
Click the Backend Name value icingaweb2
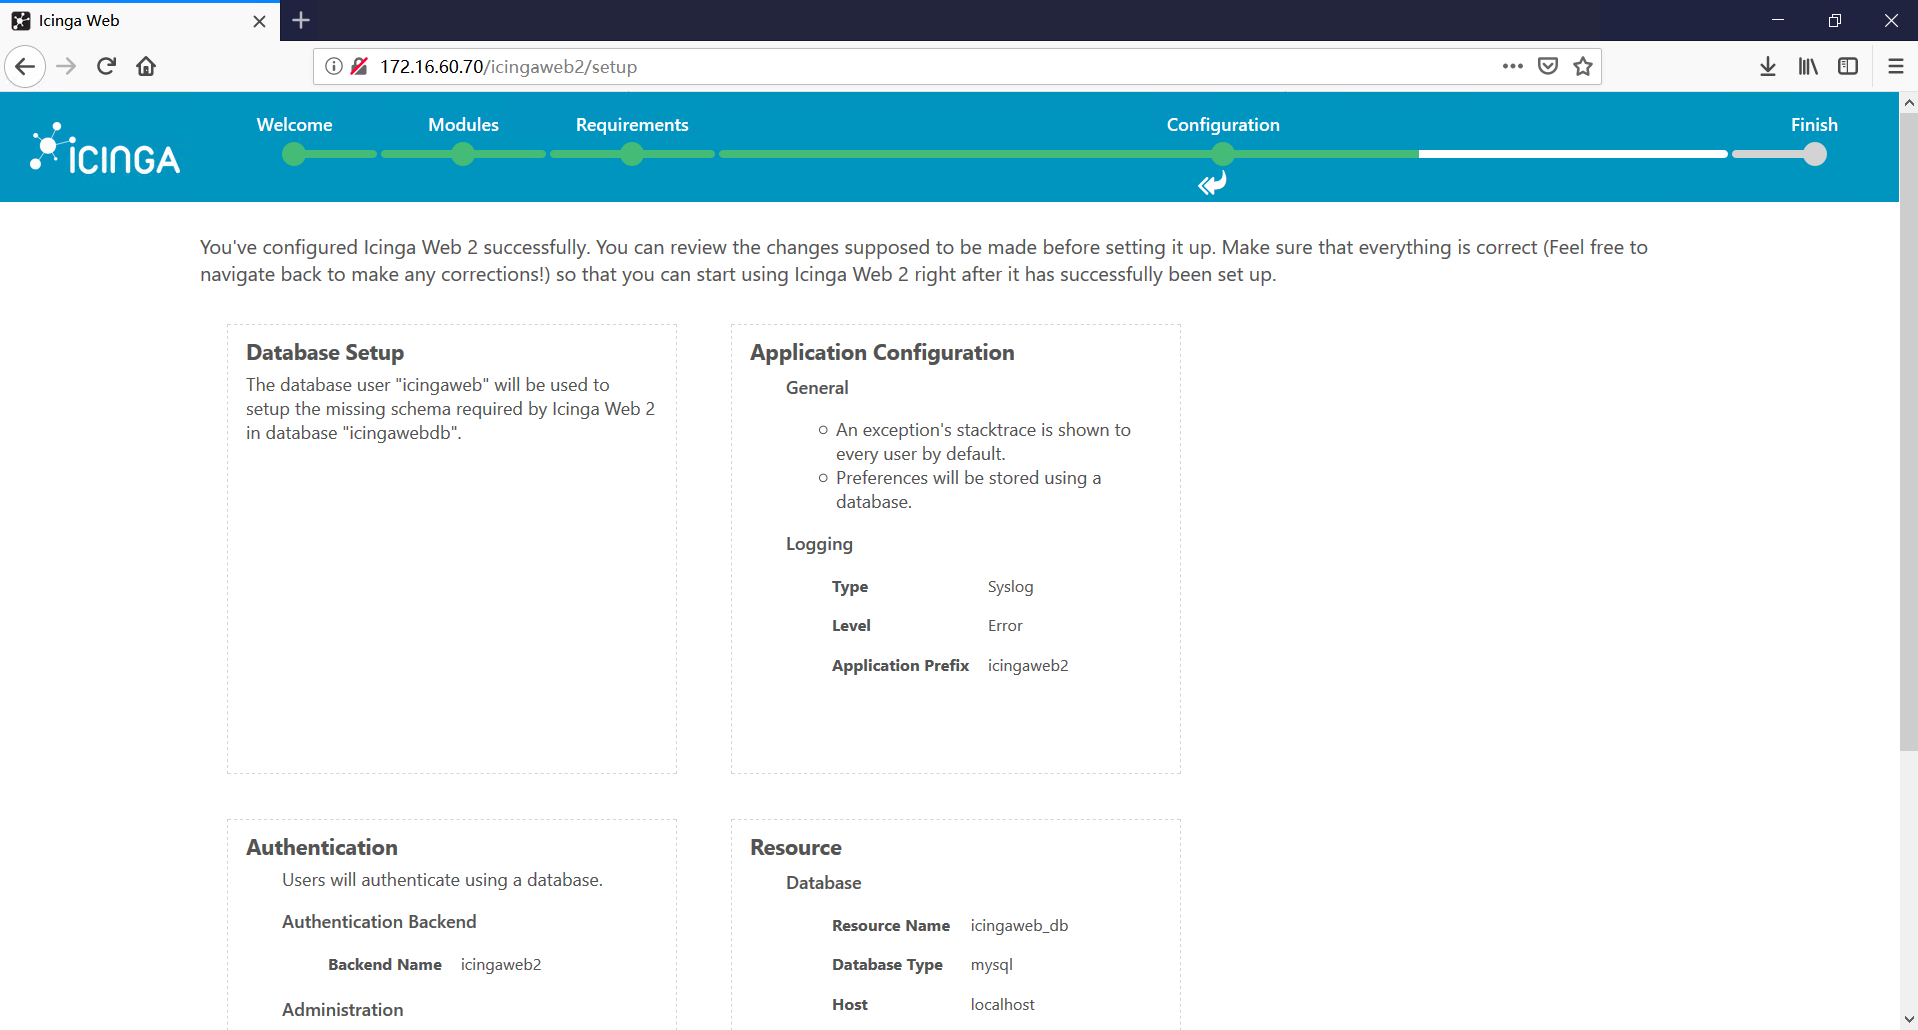coord(501,965)
